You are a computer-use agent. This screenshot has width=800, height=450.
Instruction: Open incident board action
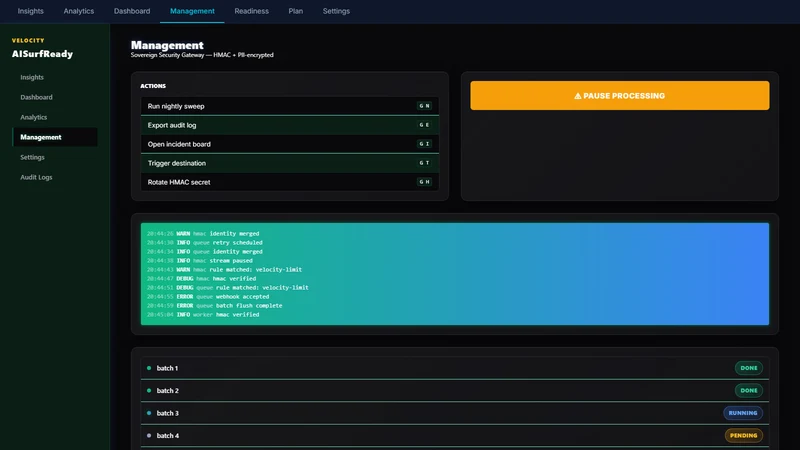(x=290, y=144)
